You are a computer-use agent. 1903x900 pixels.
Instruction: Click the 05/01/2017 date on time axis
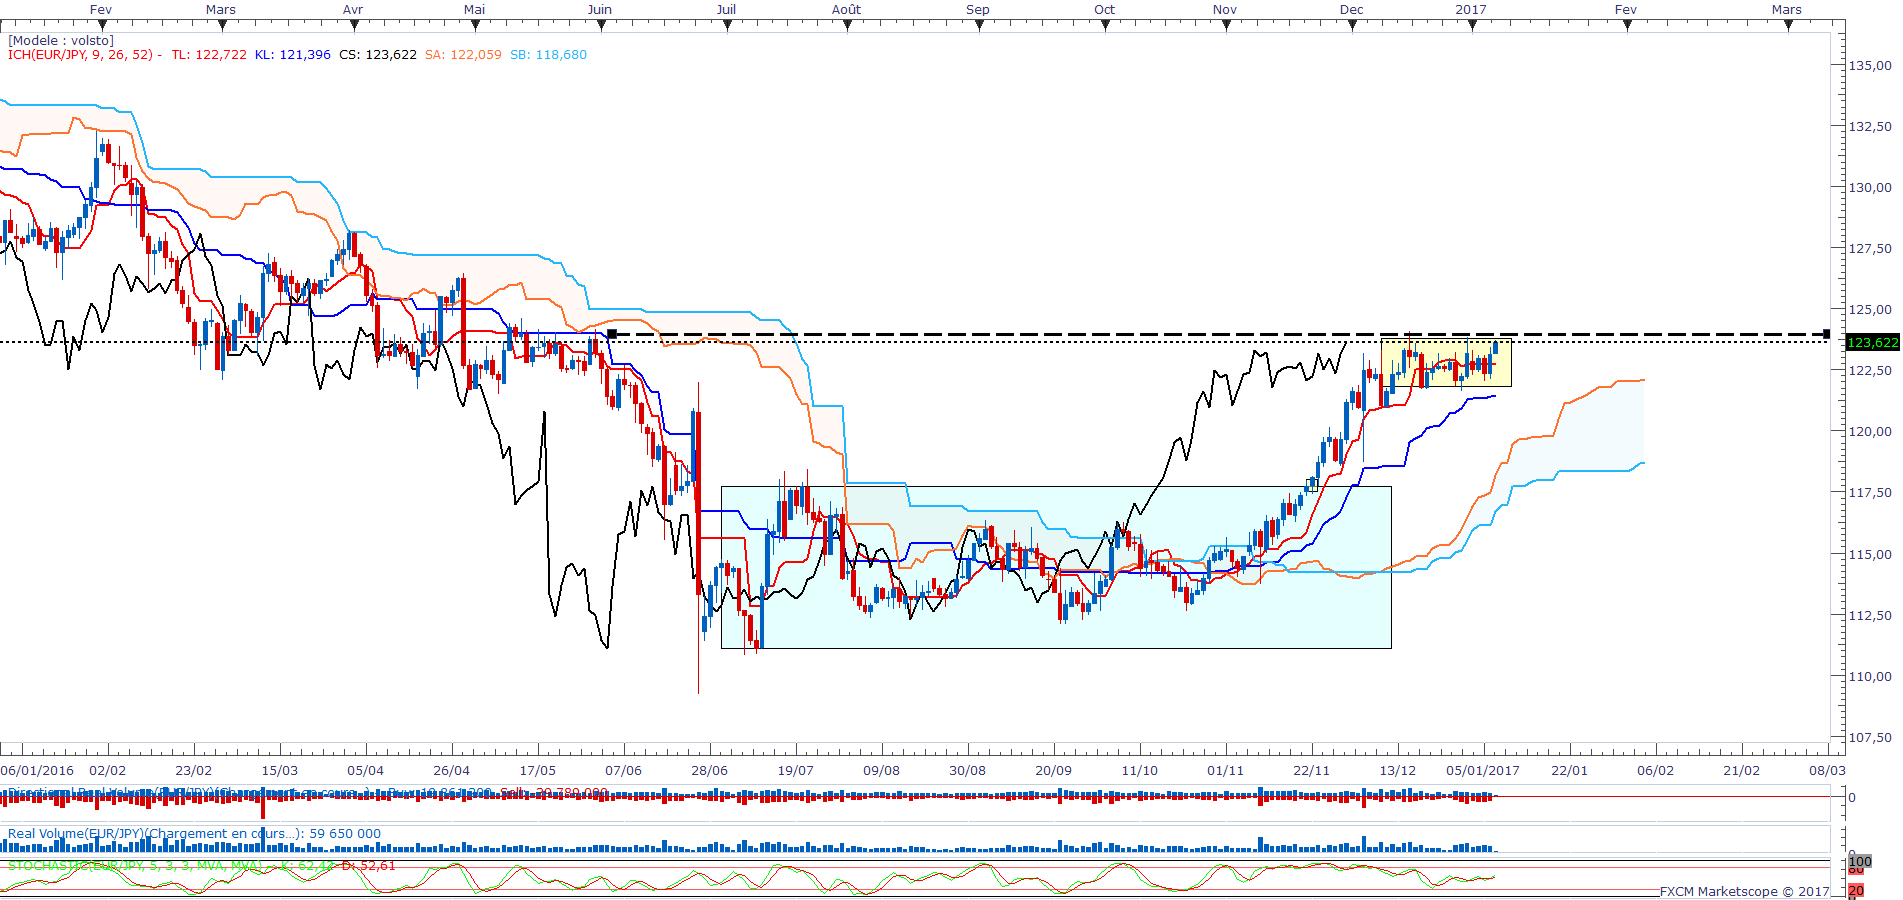[x=1482, y=770]
